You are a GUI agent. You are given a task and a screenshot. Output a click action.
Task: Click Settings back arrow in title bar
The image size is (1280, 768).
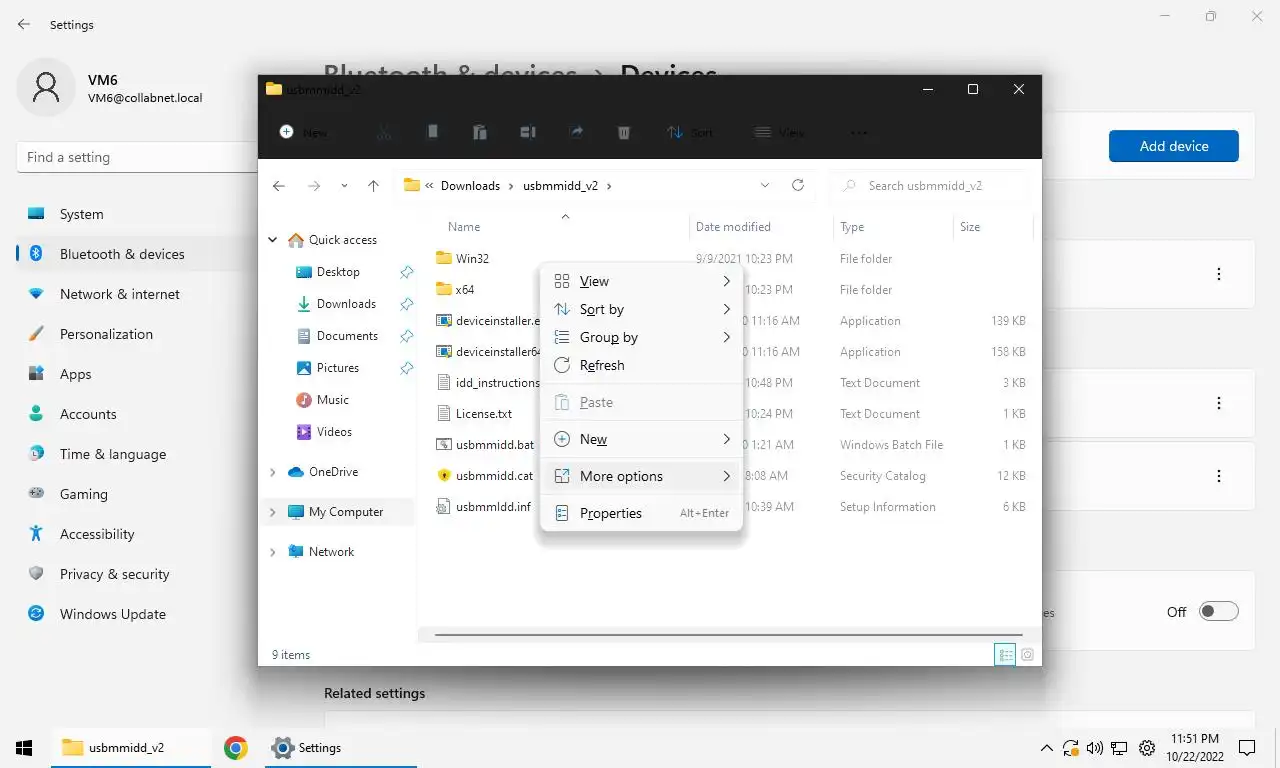(24, 24)
